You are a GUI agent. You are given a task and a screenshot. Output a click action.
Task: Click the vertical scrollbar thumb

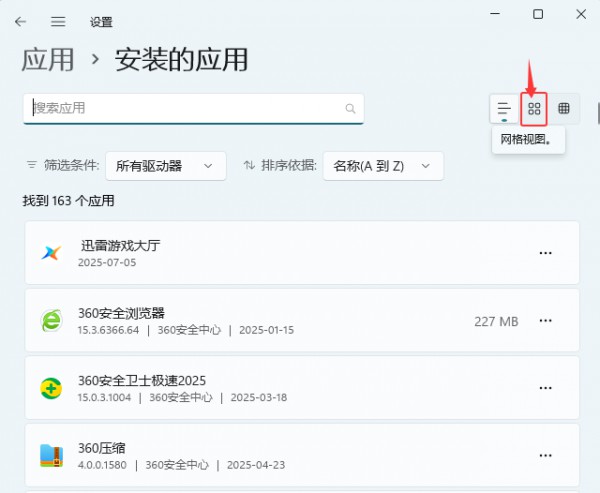tap(598, 113)
